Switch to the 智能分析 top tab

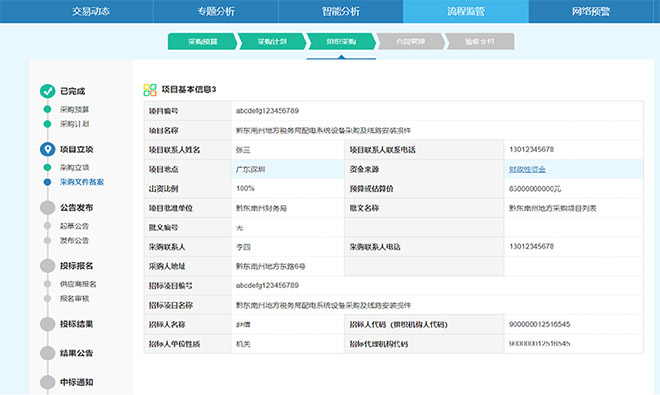point(341,11)
